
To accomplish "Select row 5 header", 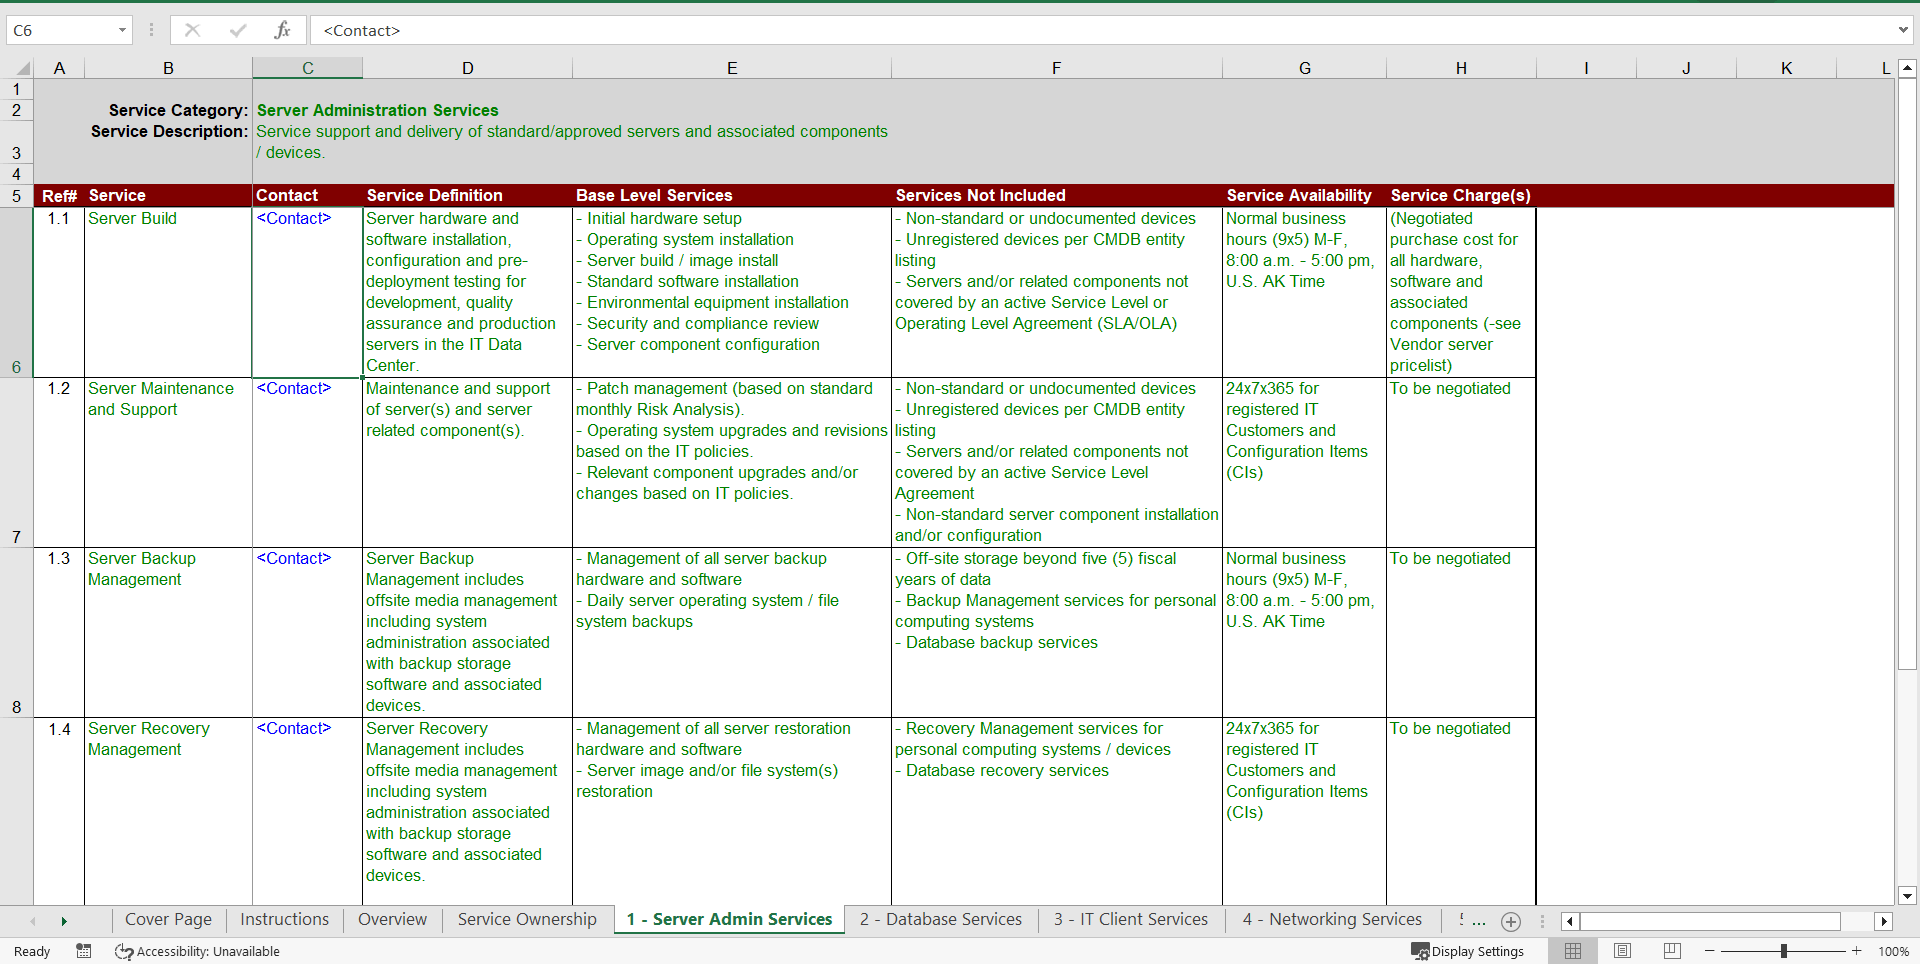I will tap(16, 196).
